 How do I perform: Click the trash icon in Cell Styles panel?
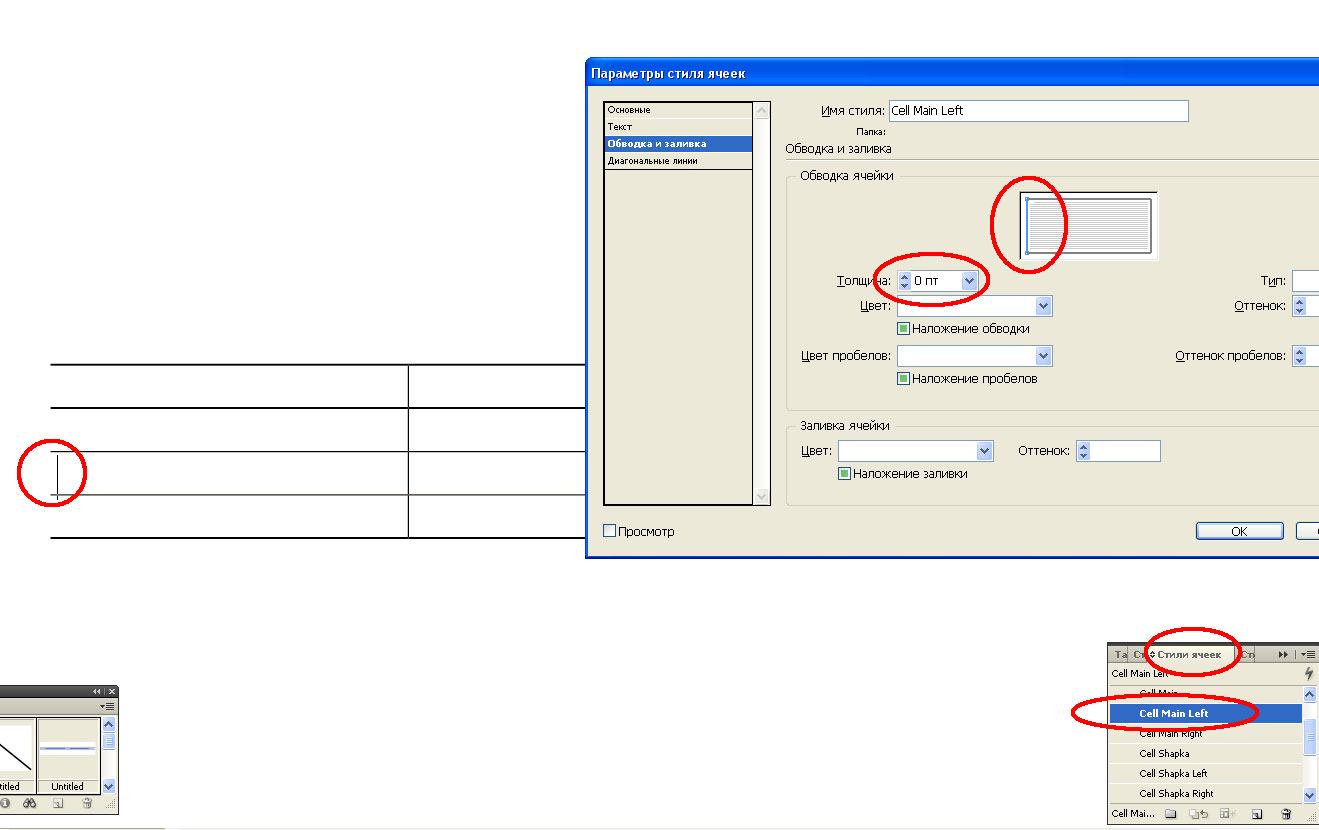tap(1286, 814)
